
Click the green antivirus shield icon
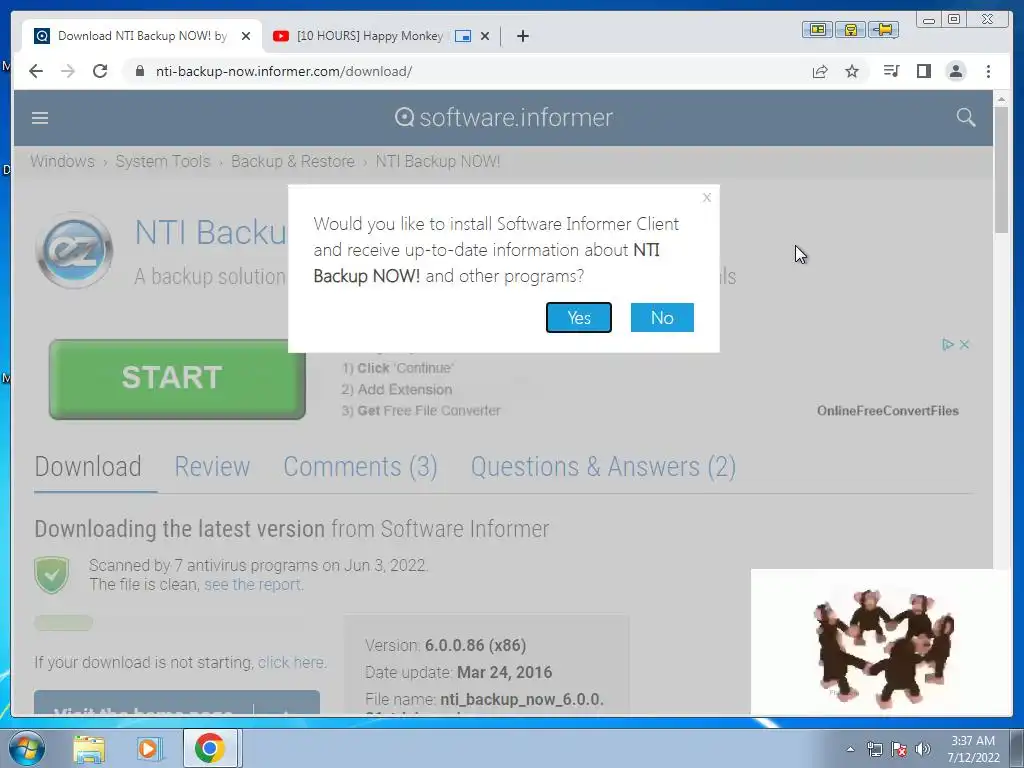pyautogui.click(x=52, y=574)
